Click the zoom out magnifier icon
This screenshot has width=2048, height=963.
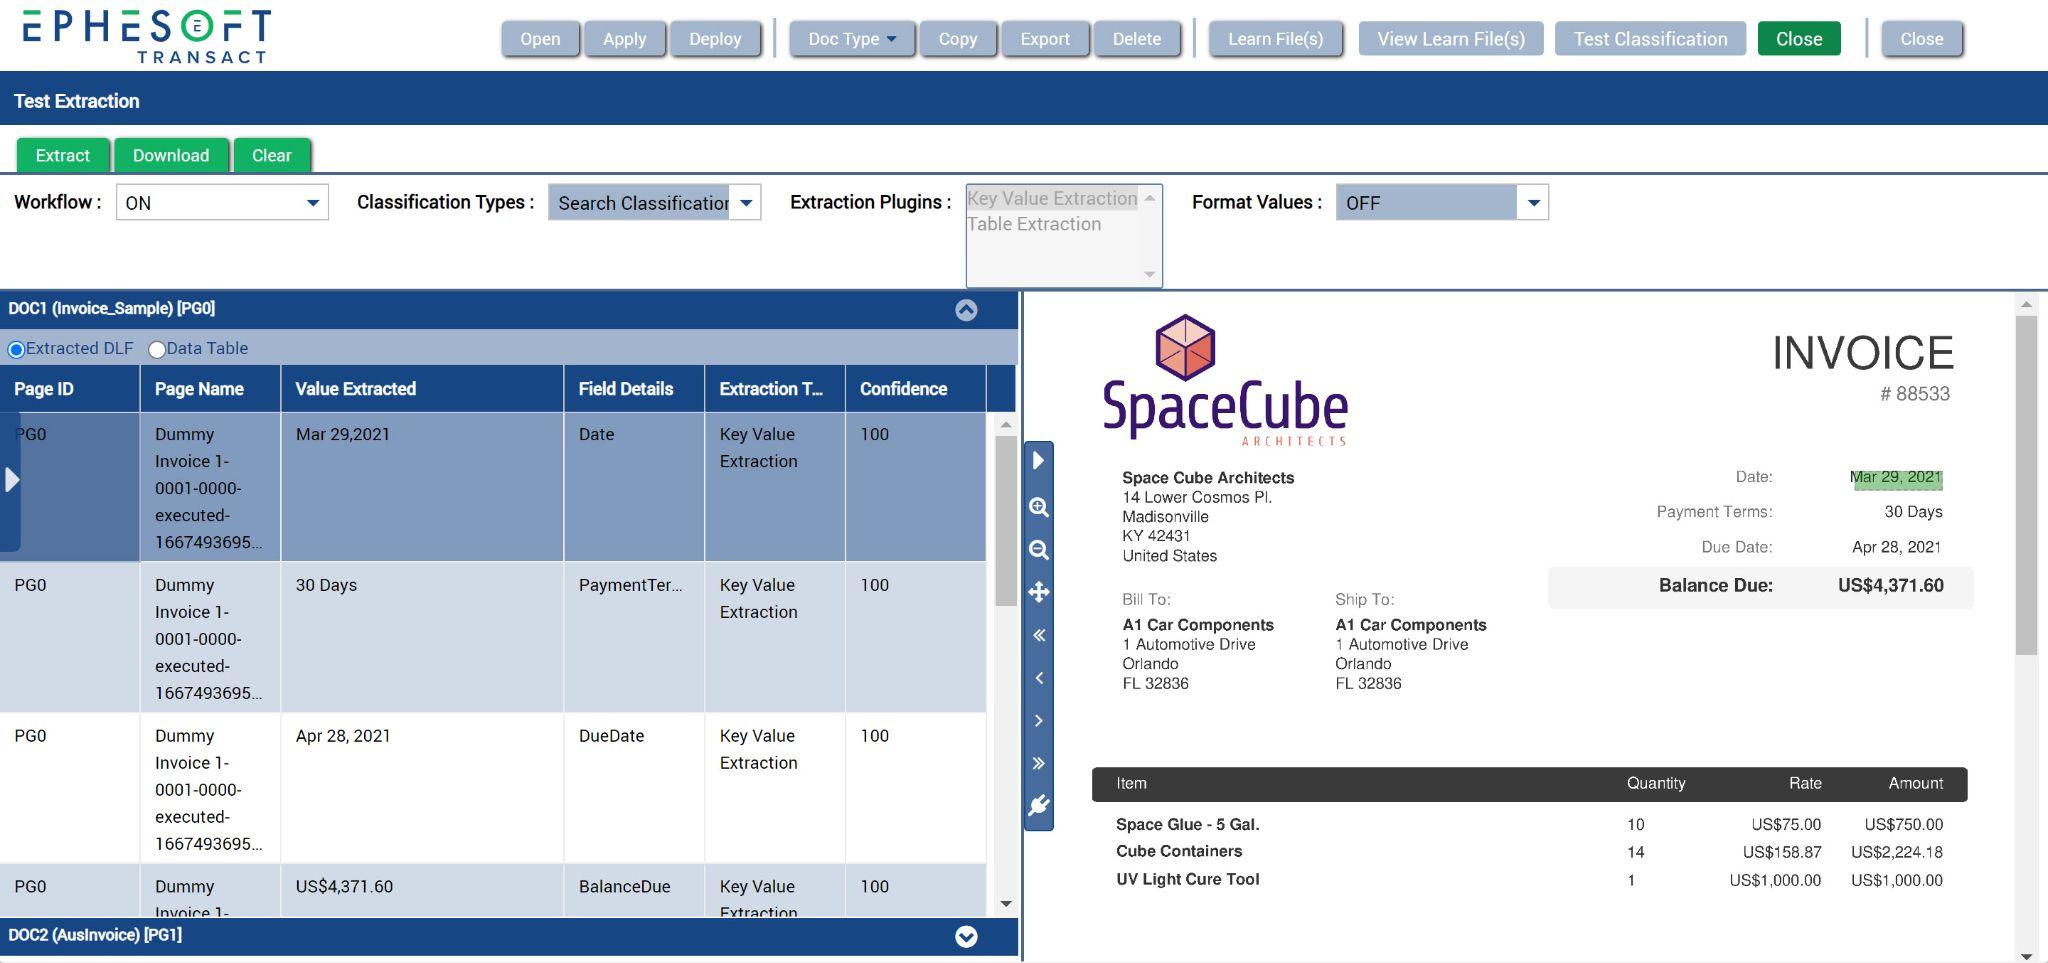point(1039,550)
